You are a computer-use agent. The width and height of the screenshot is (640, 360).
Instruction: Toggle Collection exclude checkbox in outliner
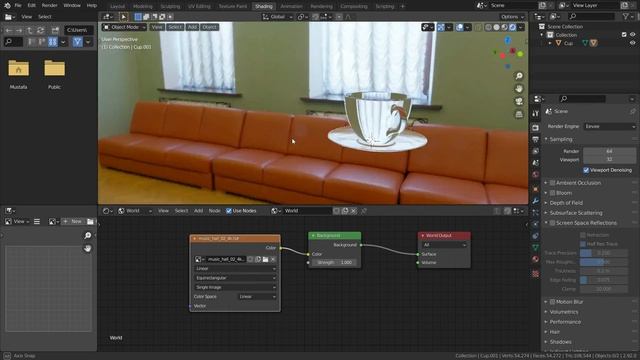[624, 35]
